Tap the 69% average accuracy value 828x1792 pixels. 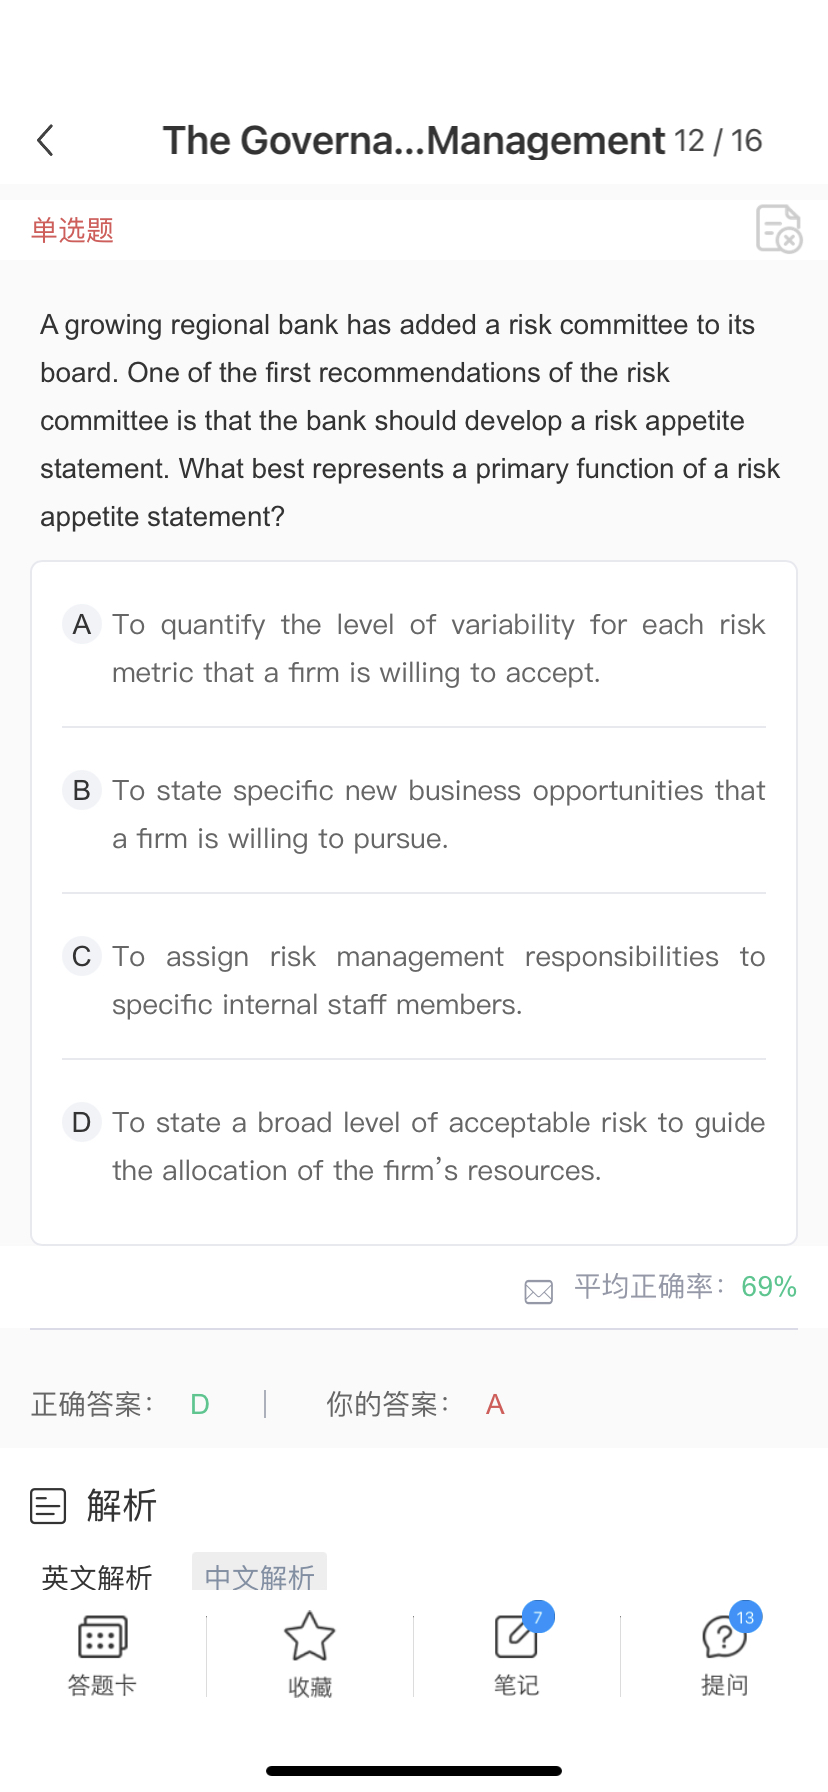point(769,1286)
